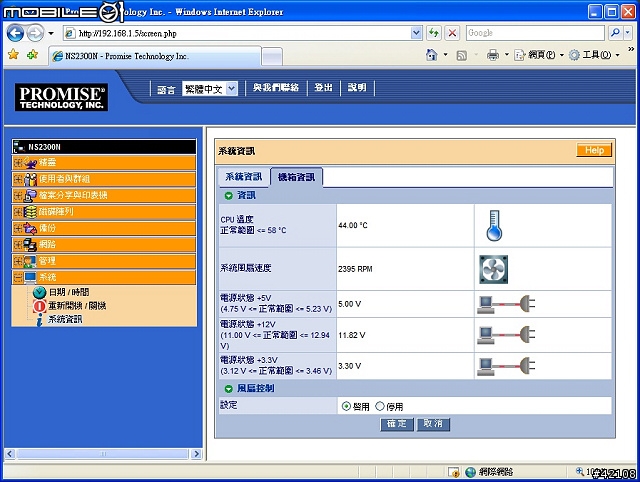The width and height of the screenshot is (640, 482).
Task: Click the 說明 help link in header
Action: tap(357, 88)
